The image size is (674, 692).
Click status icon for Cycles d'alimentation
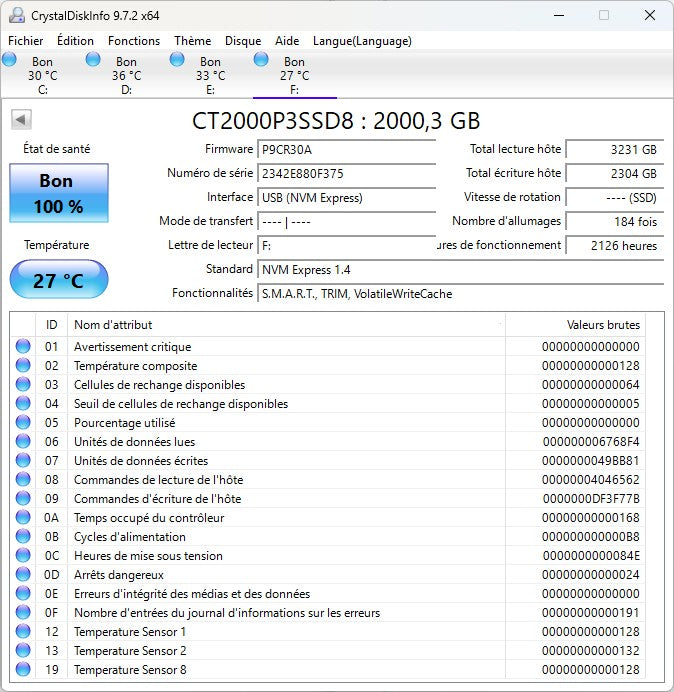tap(23, 536)
